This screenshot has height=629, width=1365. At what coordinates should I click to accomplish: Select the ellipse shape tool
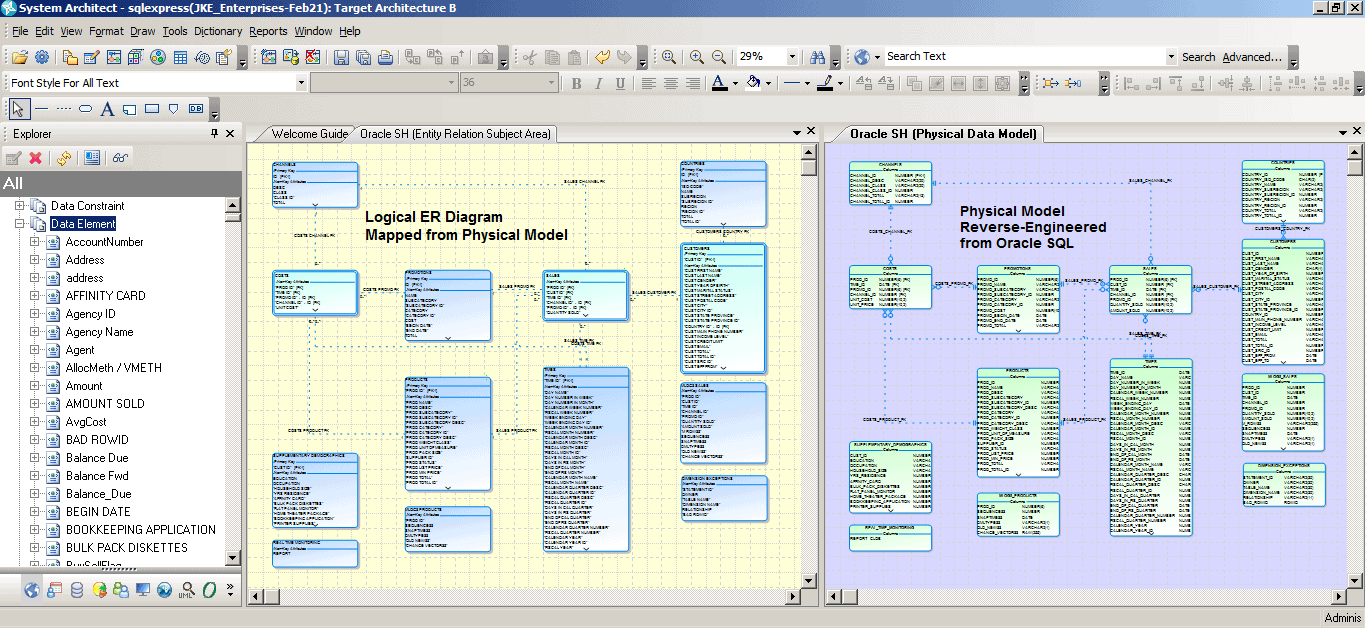[x=85, y=109]
